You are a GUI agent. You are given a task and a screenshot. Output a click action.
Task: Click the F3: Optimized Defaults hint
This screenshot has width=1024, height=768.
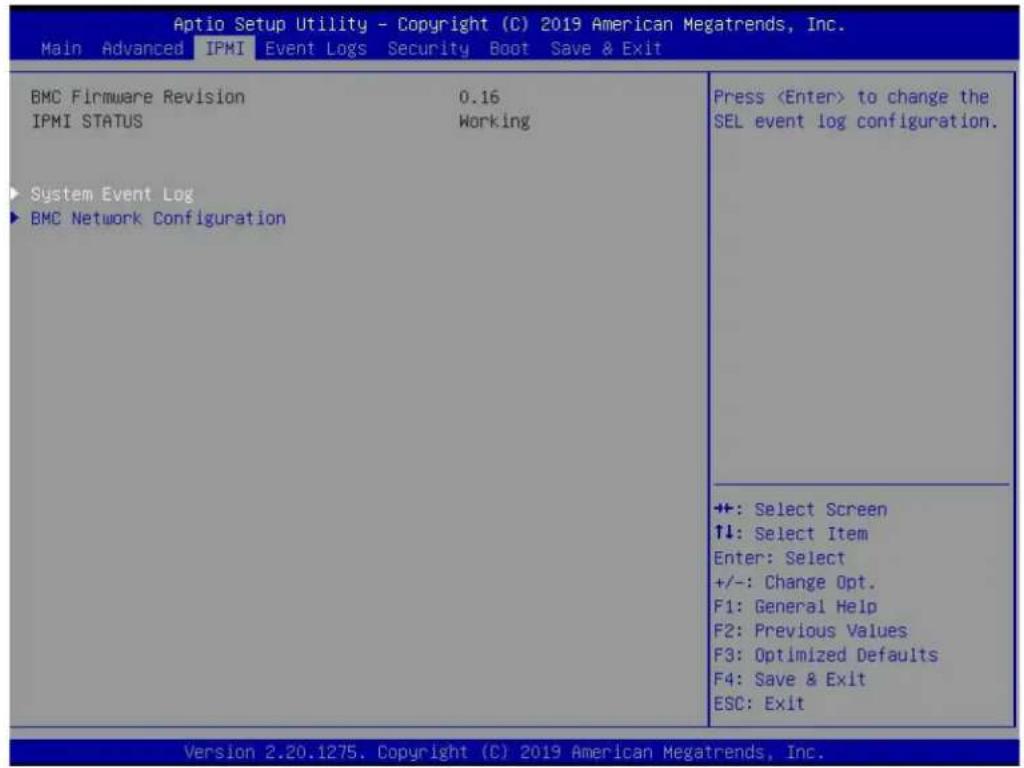coord(825,655)
